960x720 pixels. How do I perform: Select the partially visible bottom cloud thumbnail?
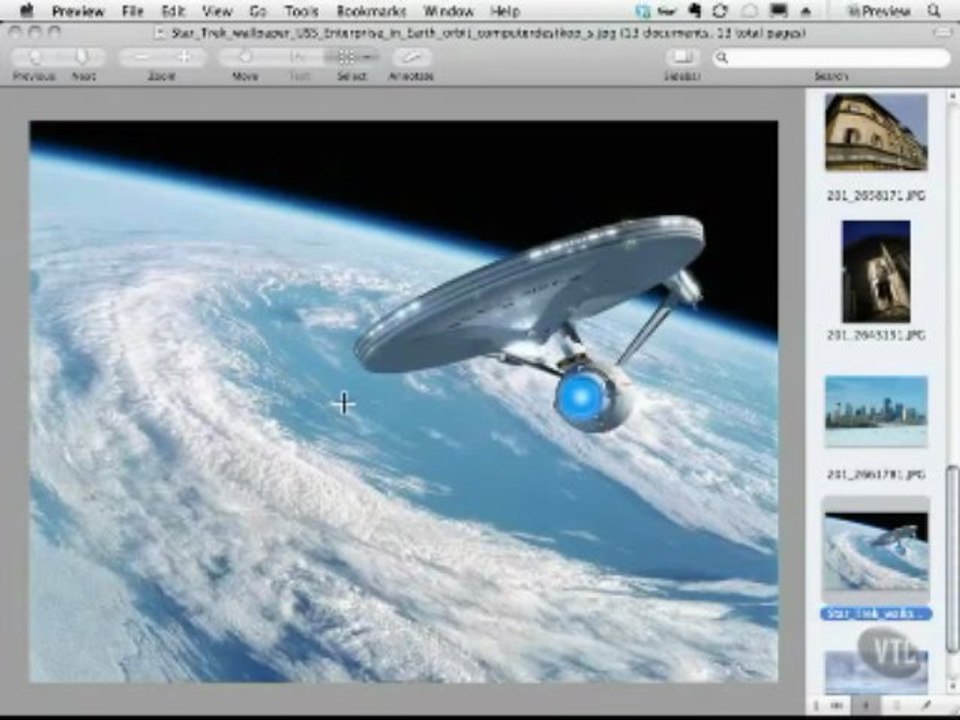[876, 672]
